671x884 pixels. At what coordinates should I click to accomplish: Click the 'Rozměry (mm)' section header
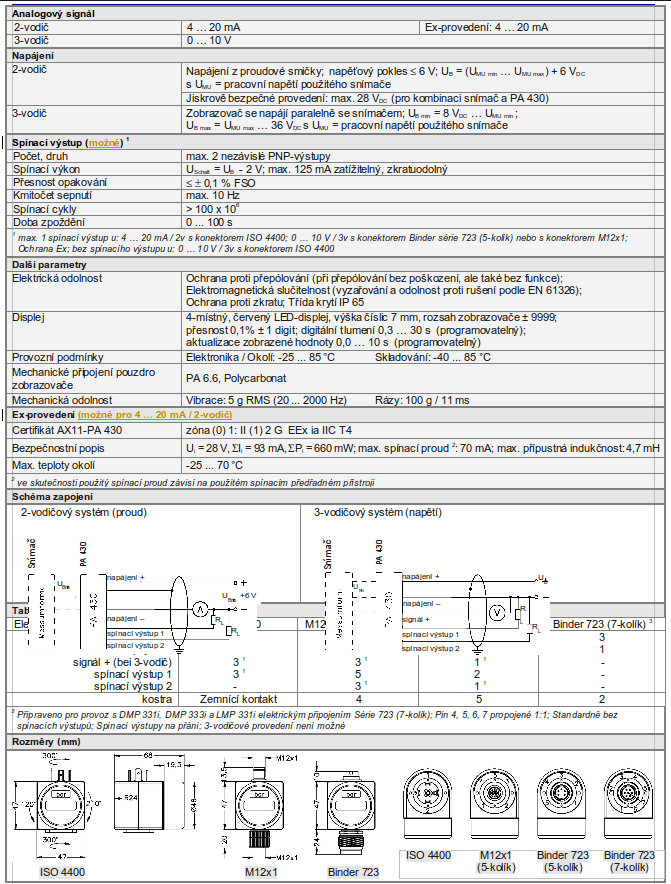[46, 742]
